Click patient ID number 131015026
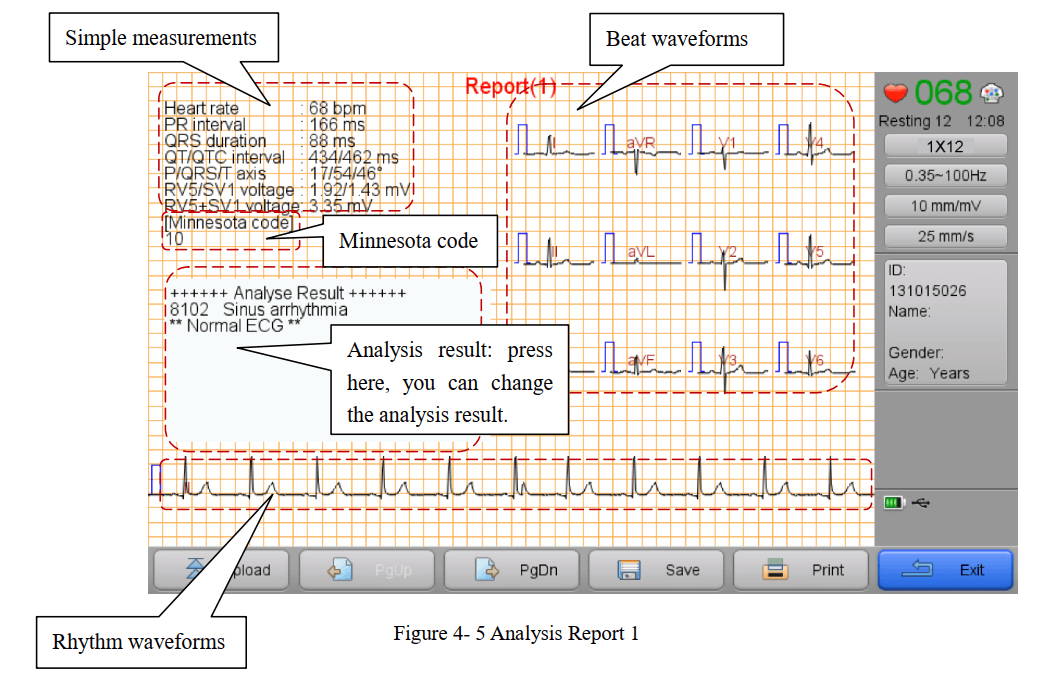1061x681 pixels. click(x=928, y=291)
